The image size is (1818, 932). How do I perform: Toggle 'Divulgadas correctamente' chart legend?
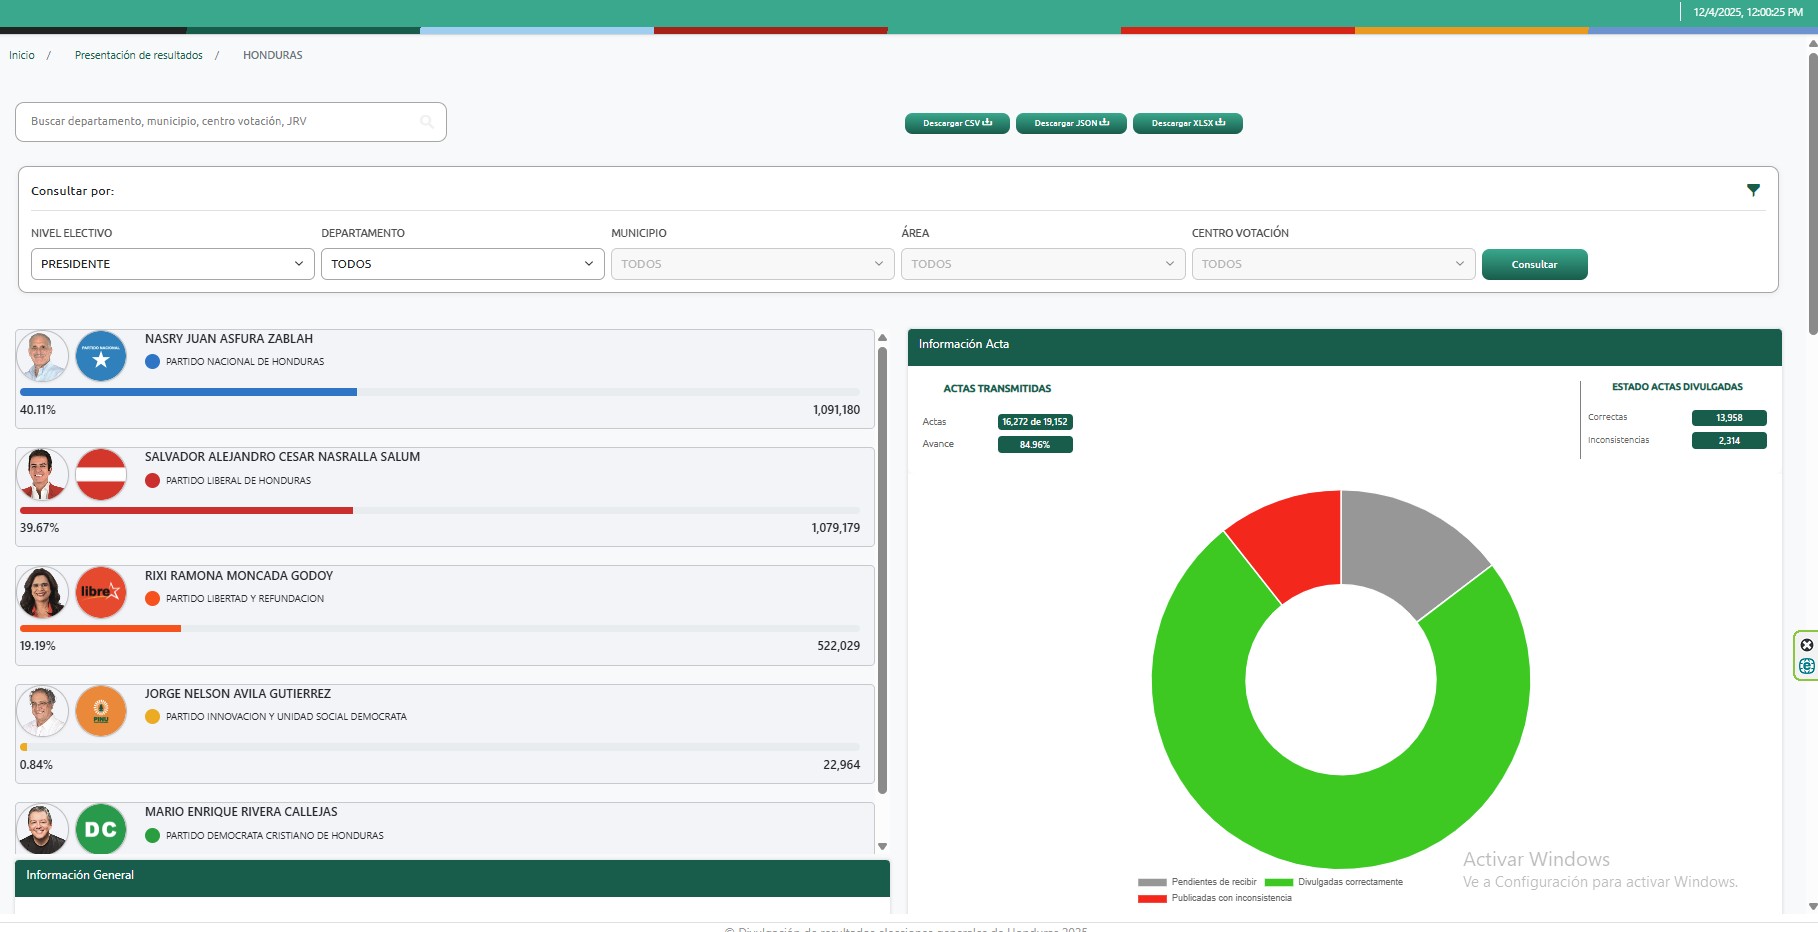[1334, 882]
